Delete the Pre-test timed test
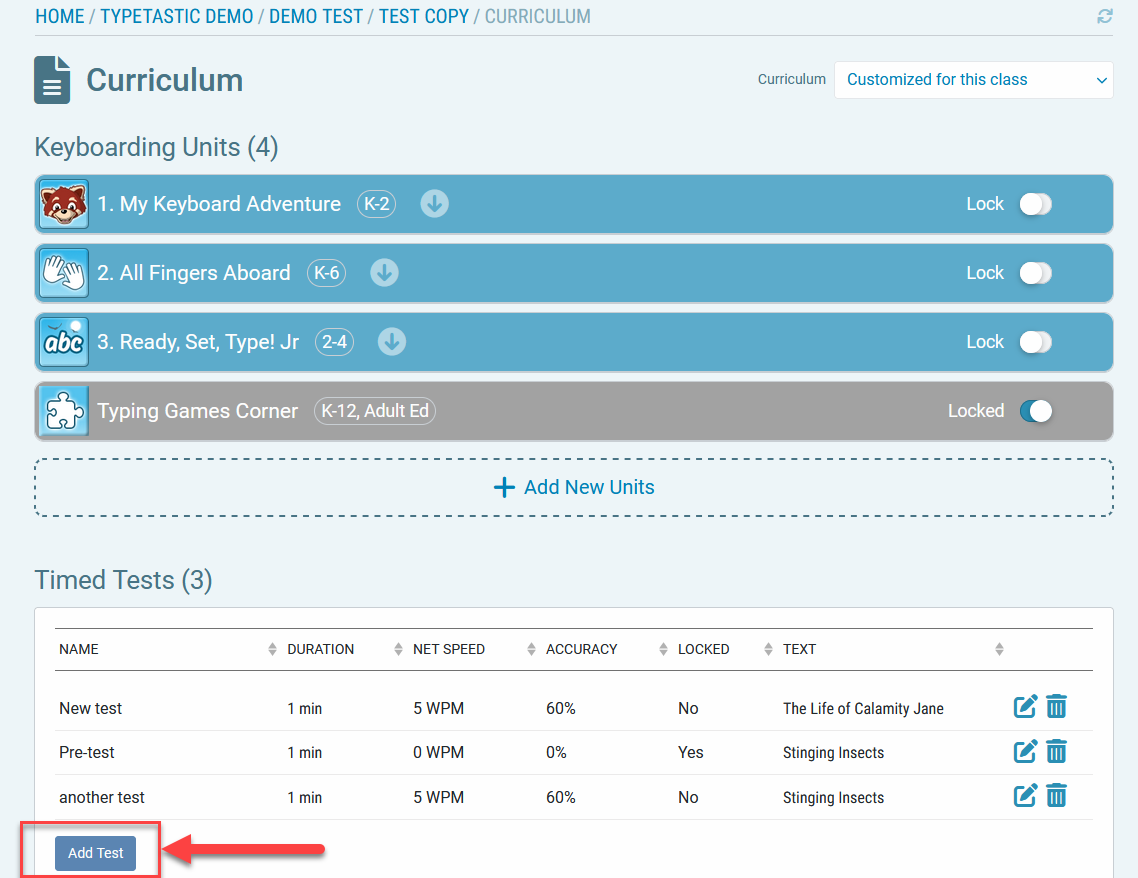 [1056, 751]
